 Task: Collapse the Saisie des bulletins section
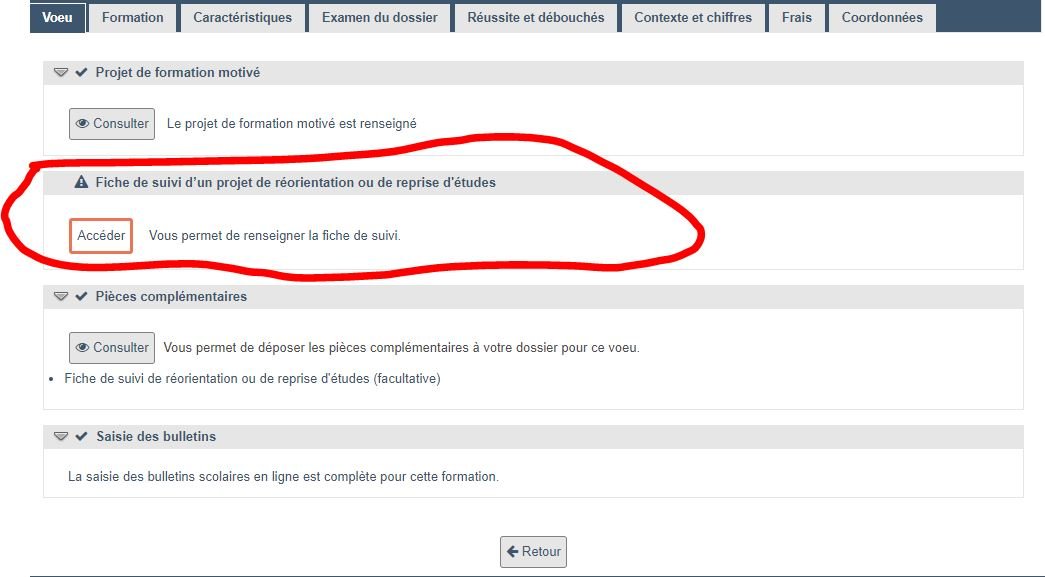pyautogui.click(x=61, y=436)
